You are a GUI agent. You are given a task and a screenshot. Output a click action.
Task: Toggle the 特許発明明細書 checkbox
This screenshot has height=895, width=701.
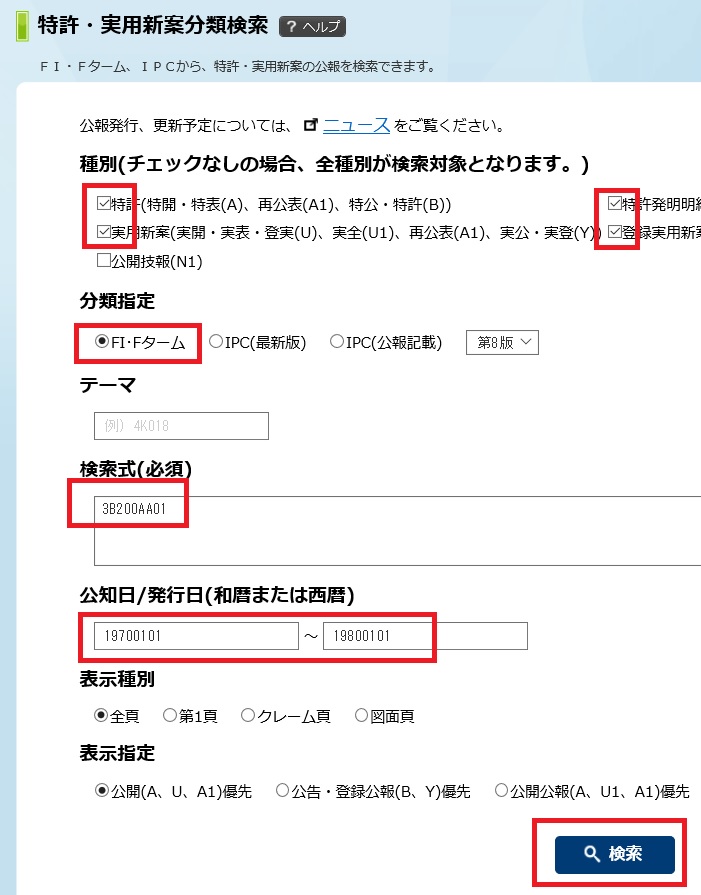(614, 203)
